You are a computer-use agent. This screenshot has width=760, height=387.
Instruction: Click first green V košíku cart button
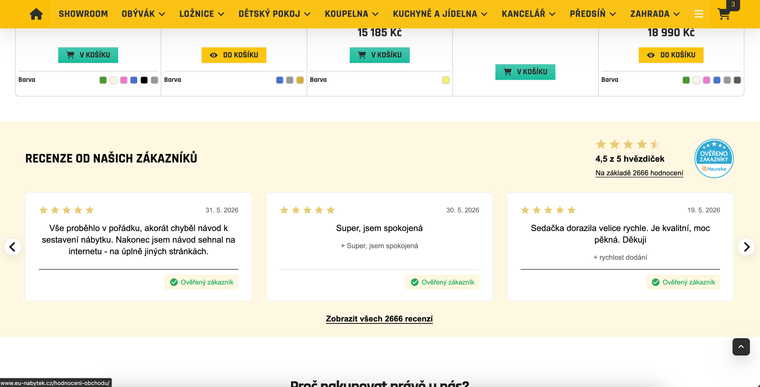click(88, 55)
